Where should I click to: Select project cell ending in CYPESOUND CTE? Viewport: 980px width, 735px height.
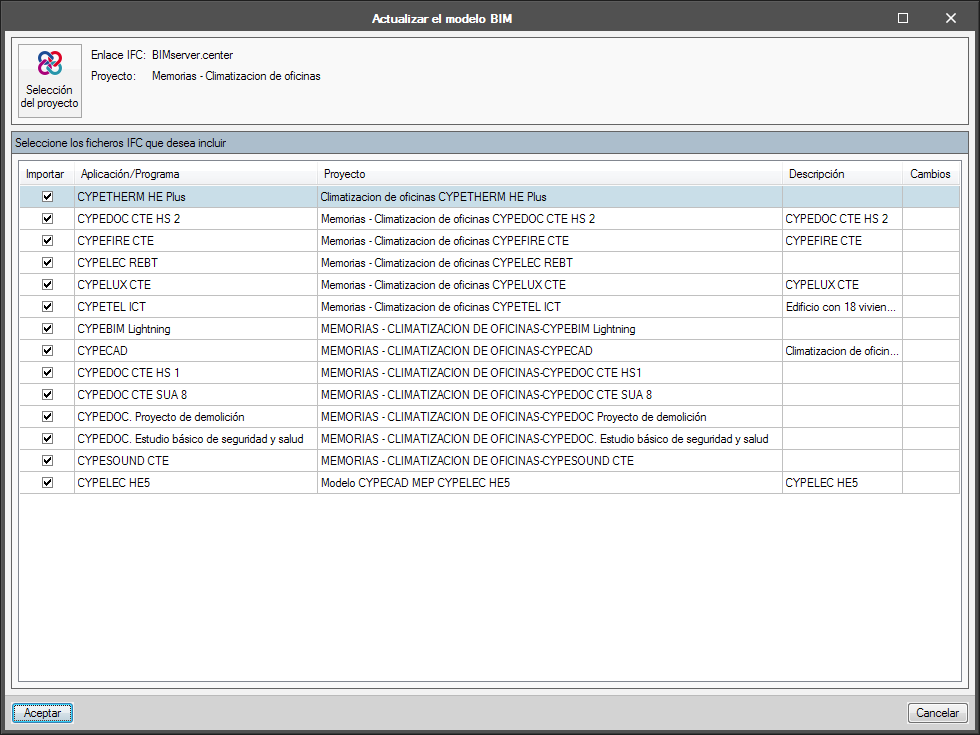point(550,461)
